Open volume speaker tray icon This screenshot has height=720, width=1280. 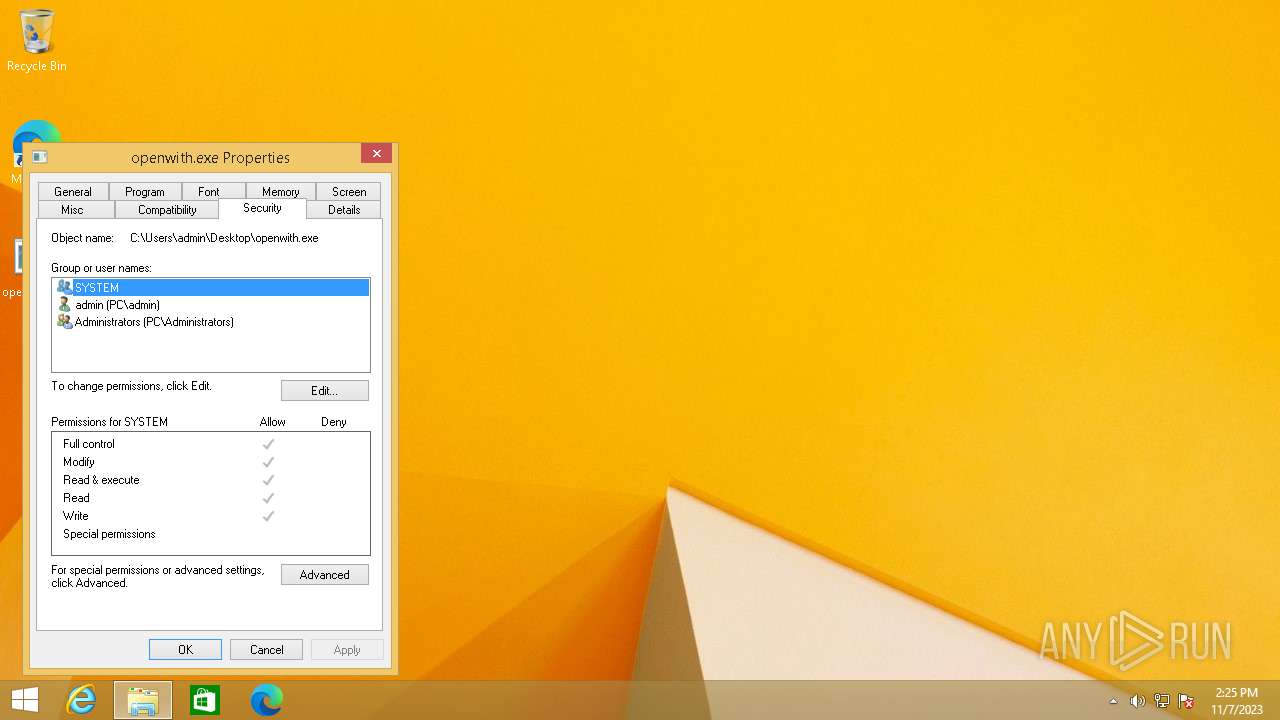click(1137, 701)
